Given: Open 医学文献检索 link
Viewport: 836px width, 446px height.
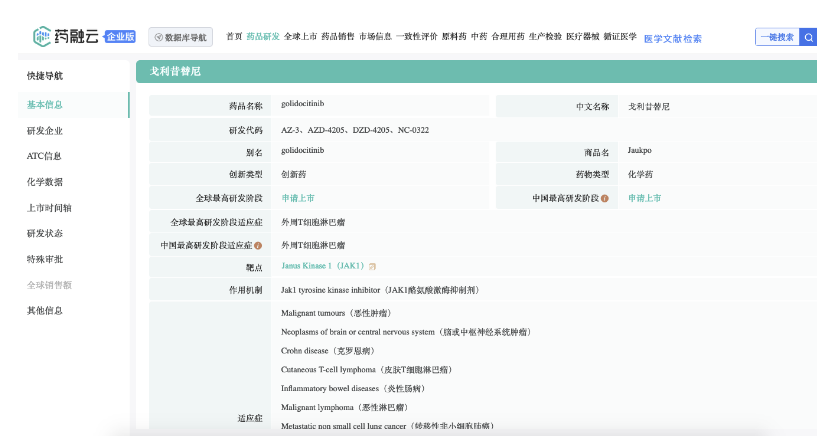Looking at the screenshot, I should point(672,38).
